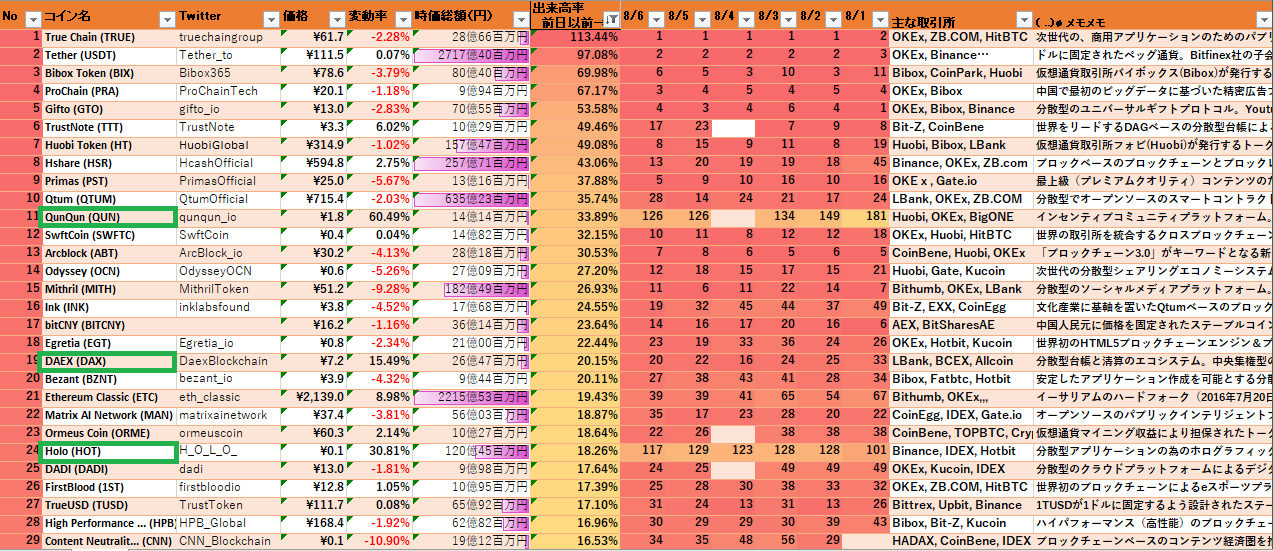Open the No column filter dropdown
The height and width of the screenshot is (551, 1273).
pos(32,19)
